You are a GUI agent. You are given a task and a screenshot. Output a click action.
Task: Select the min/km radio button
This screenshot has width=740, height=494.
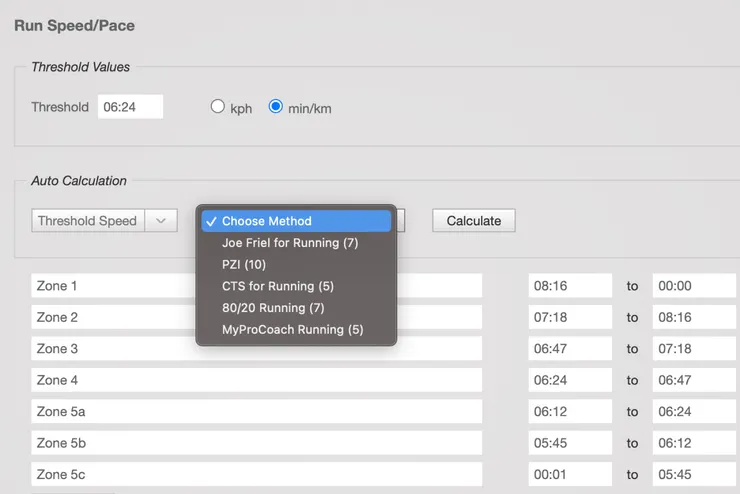point(276,106)
